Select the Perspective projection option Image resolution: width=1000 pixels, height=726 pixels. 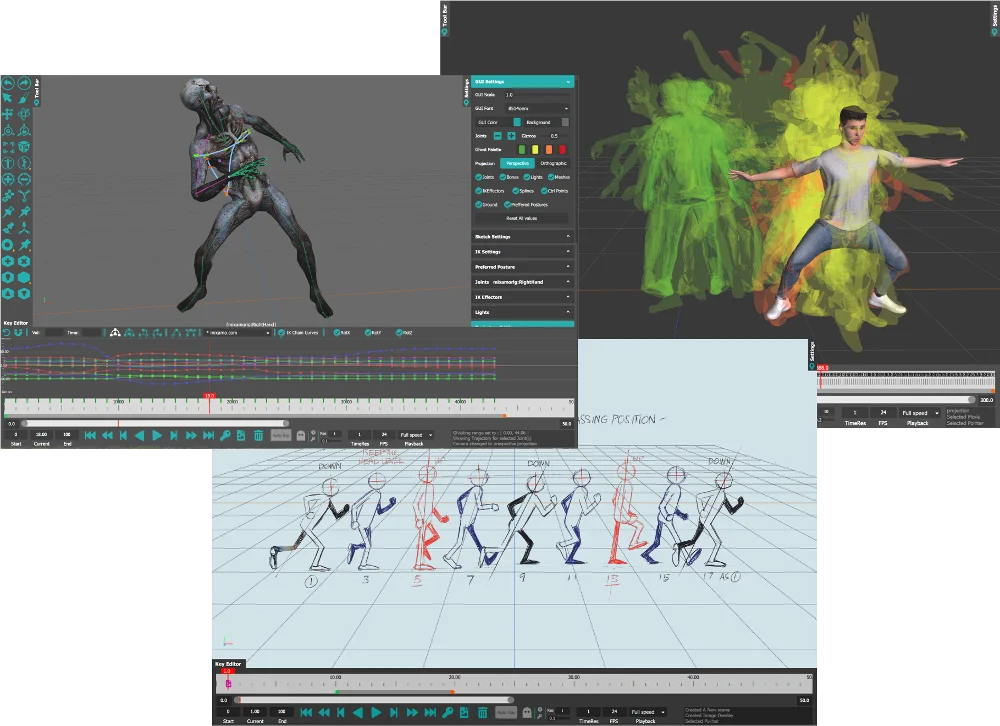517,163
